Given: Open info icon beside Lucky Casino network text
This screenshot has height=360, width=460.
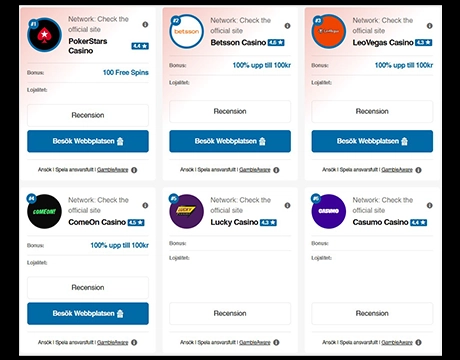Looking at the screenshot, I should pos(287,205).
